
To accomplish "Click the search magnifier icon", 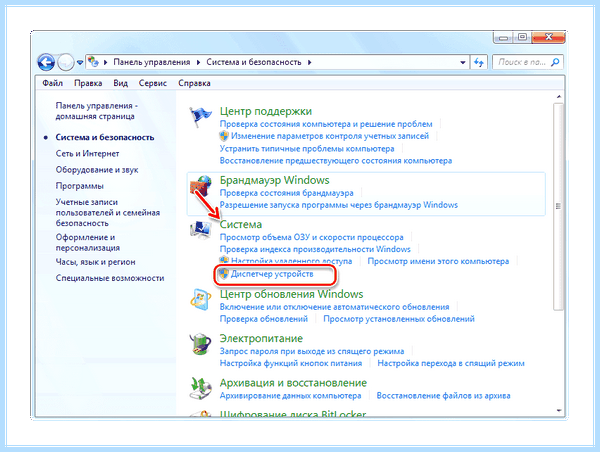I will point(555,62).
